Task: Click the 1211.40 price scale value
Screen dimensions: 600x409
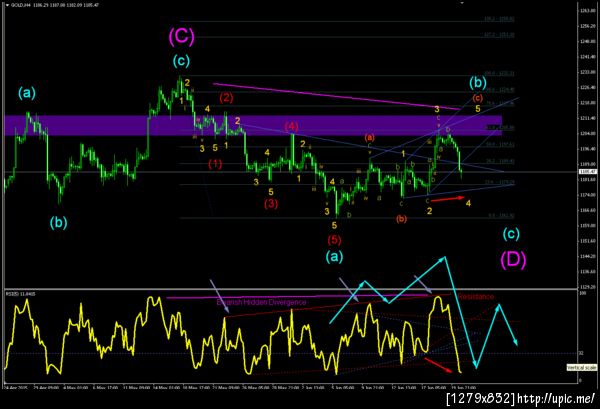Action: click(x=588, y=118)
